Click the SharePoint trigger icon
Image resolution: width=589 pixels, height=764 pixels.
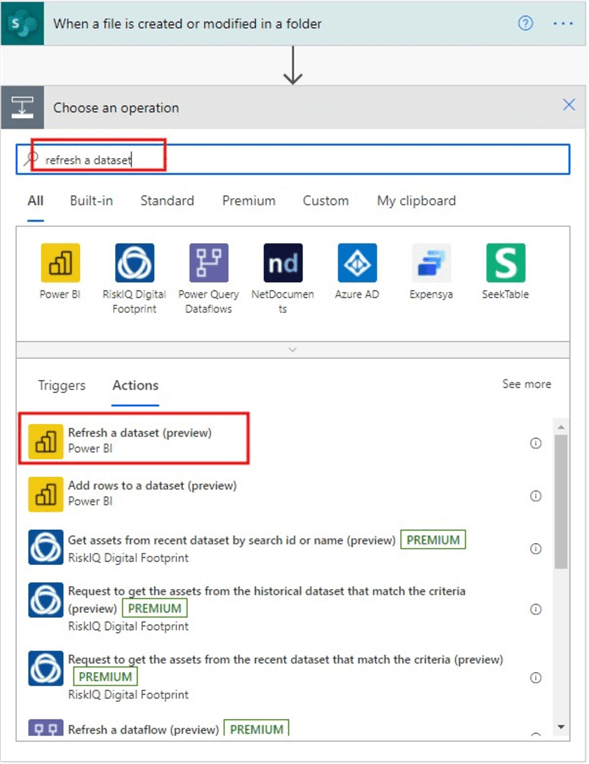[22, 23]
